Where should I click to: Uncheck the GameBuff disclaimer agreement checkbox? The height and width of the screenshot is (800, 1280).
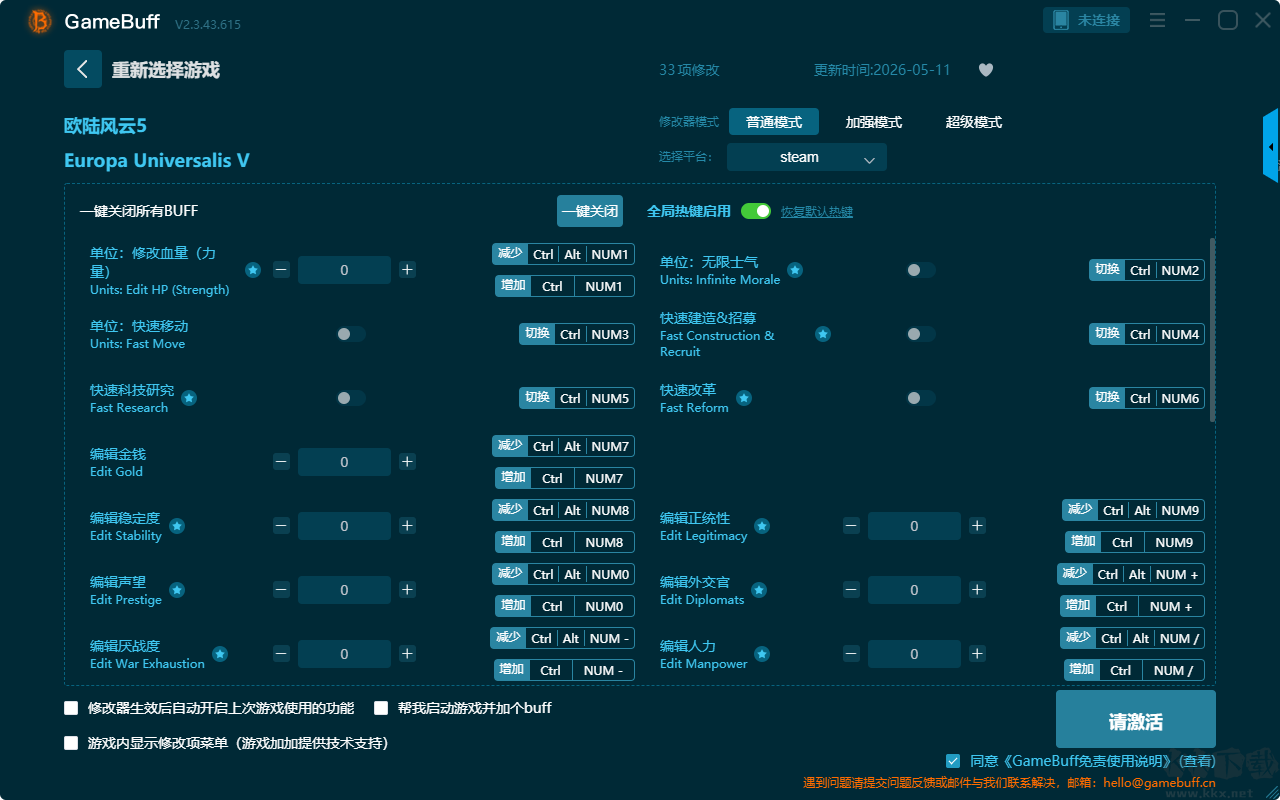click(x=953, y=761)
